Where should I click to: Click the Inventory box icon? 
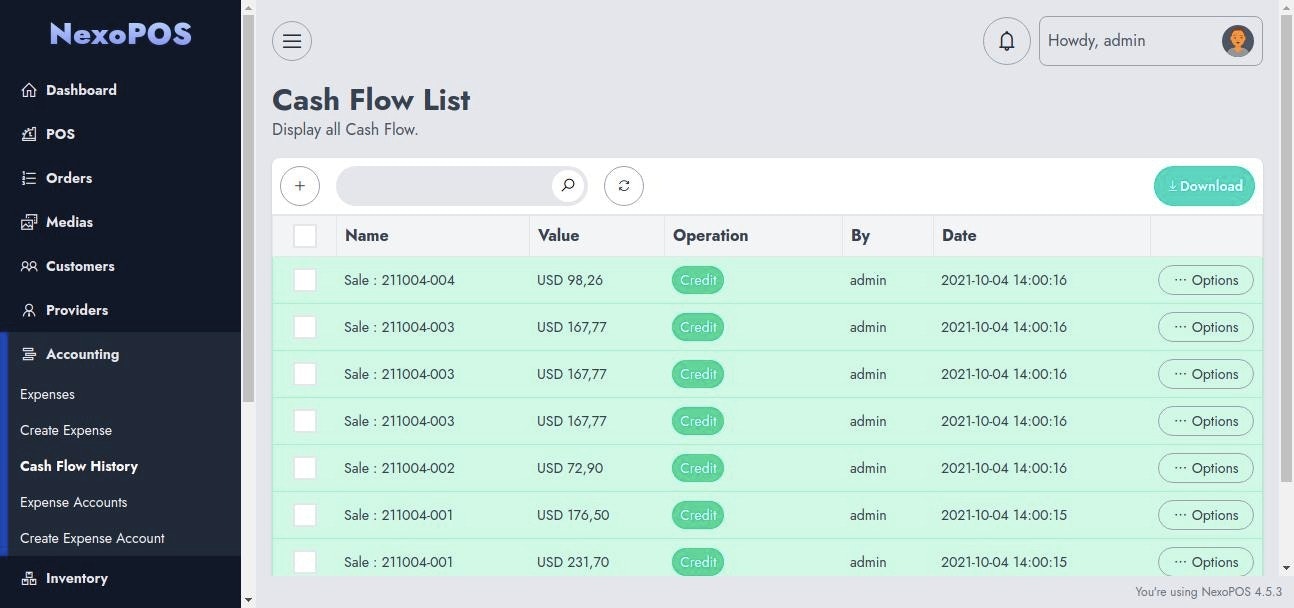(30, 578)
